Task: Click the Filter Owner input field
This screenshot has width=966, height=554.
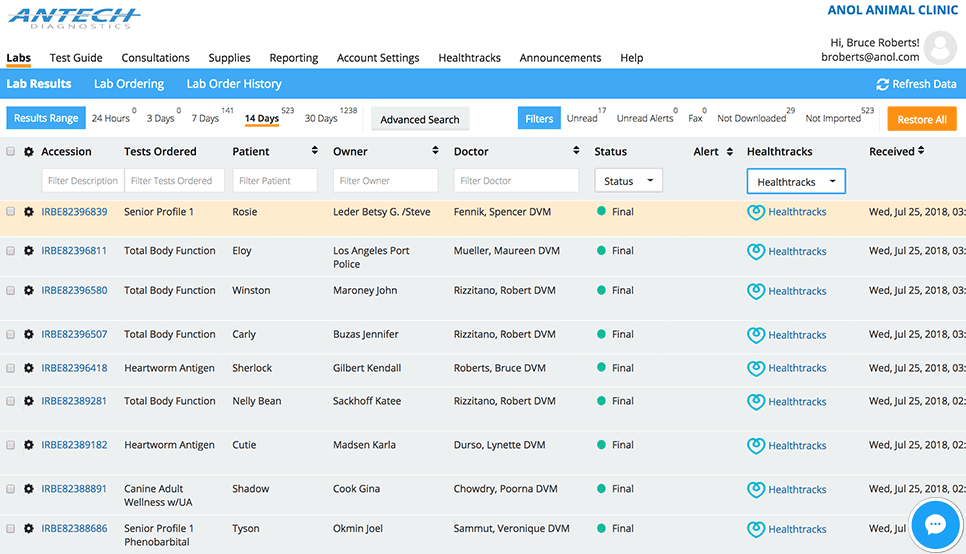Action: pyautogui.click(x=385, y=181)
